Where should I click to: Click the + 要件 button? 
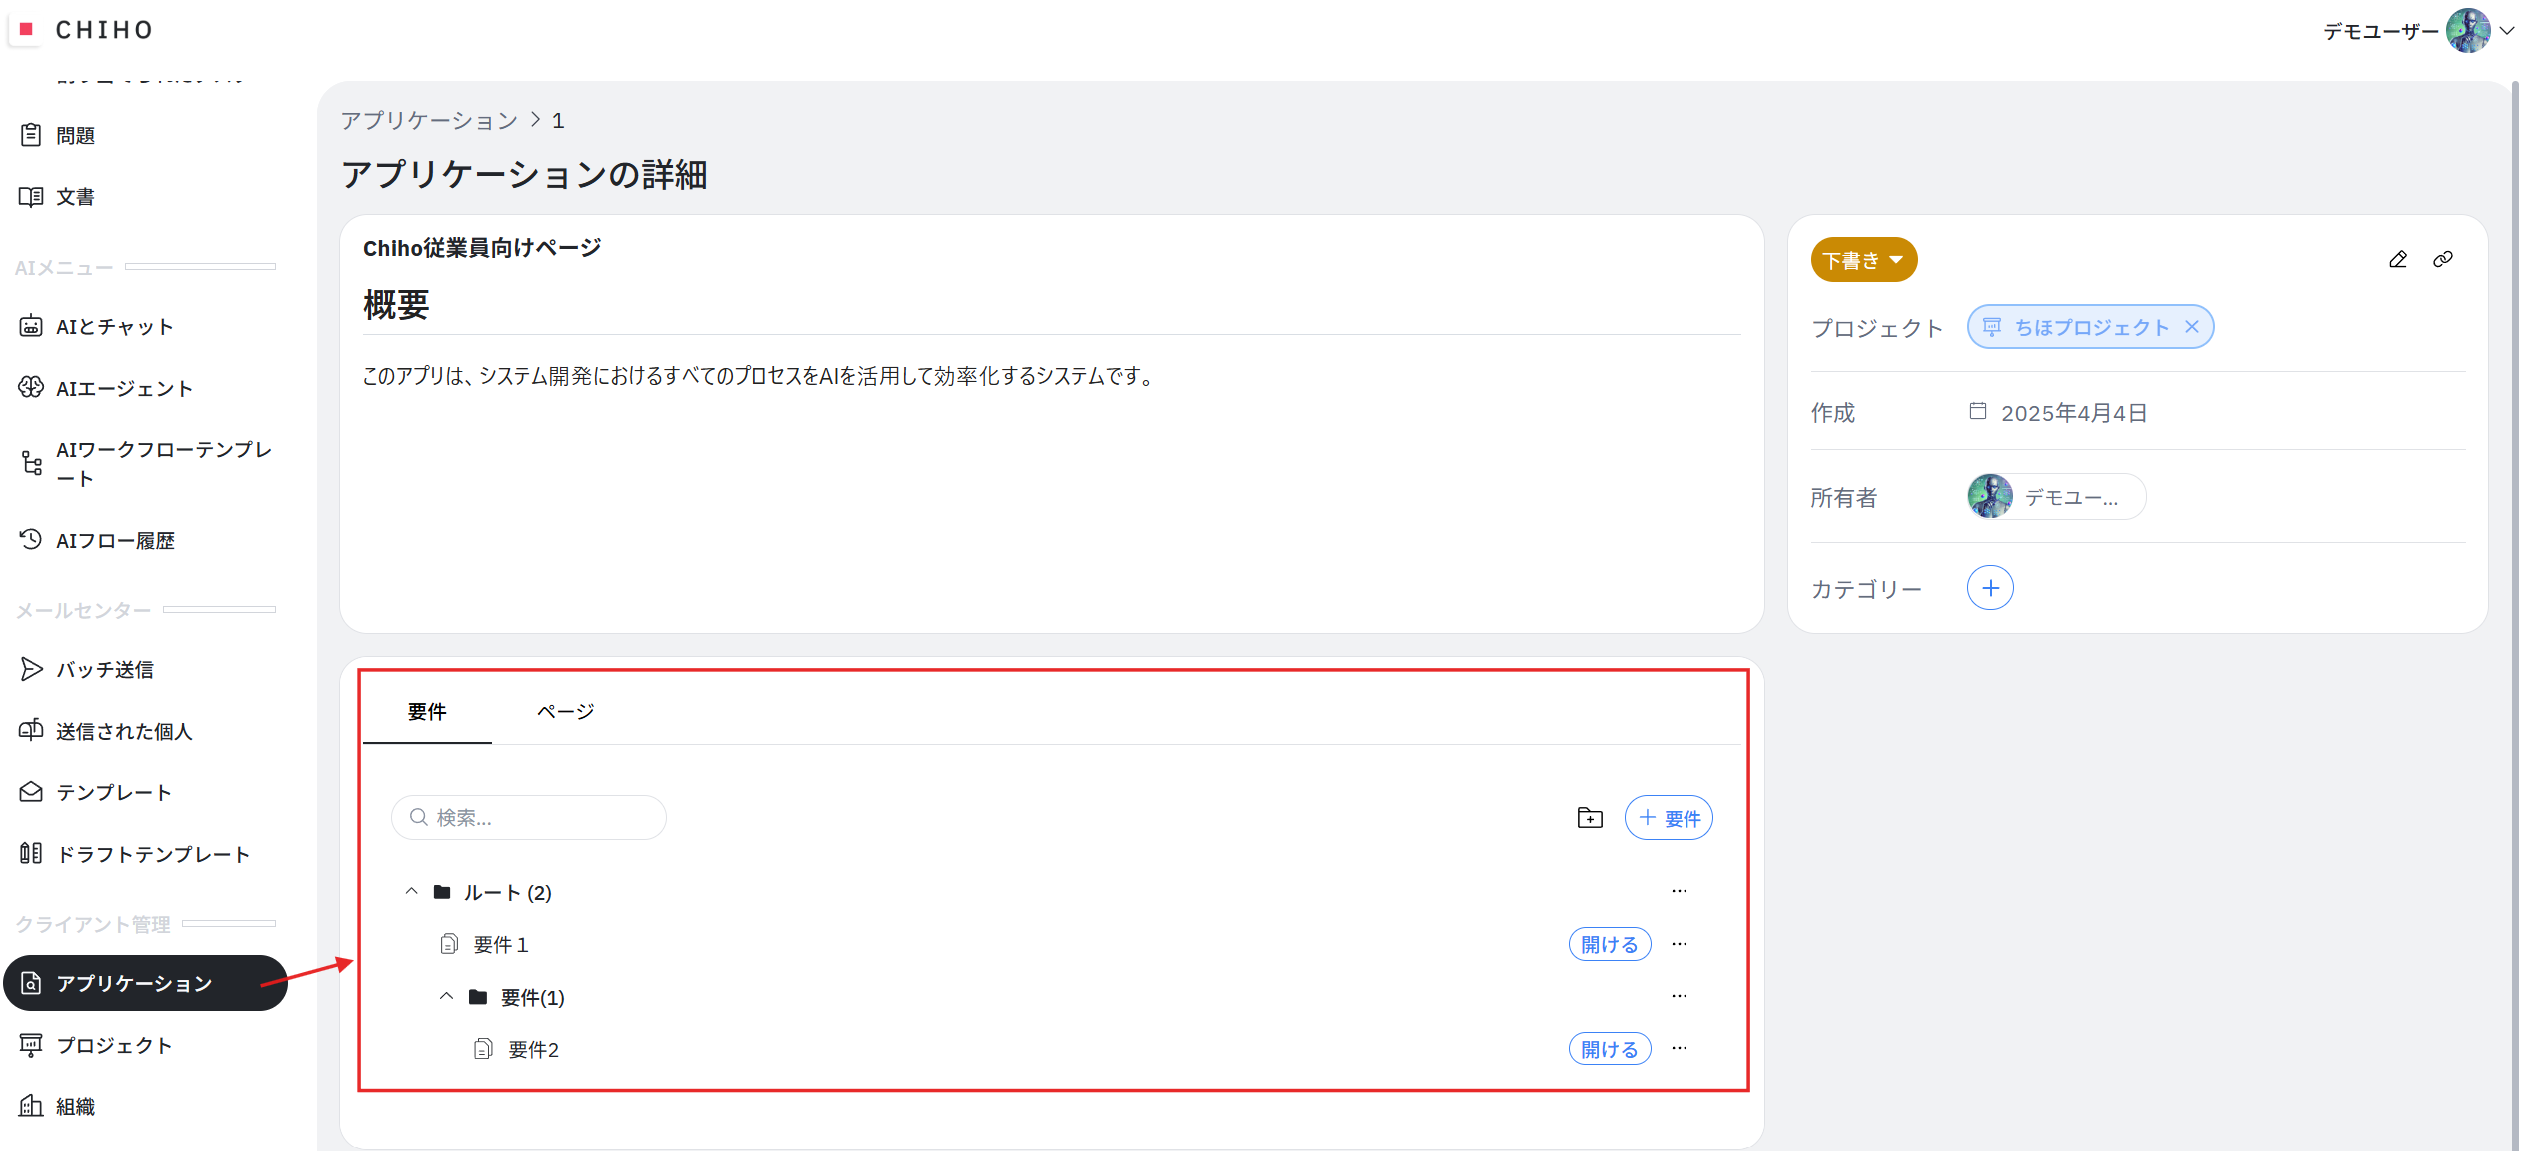pyautogui.click(x=1668, y=818)
